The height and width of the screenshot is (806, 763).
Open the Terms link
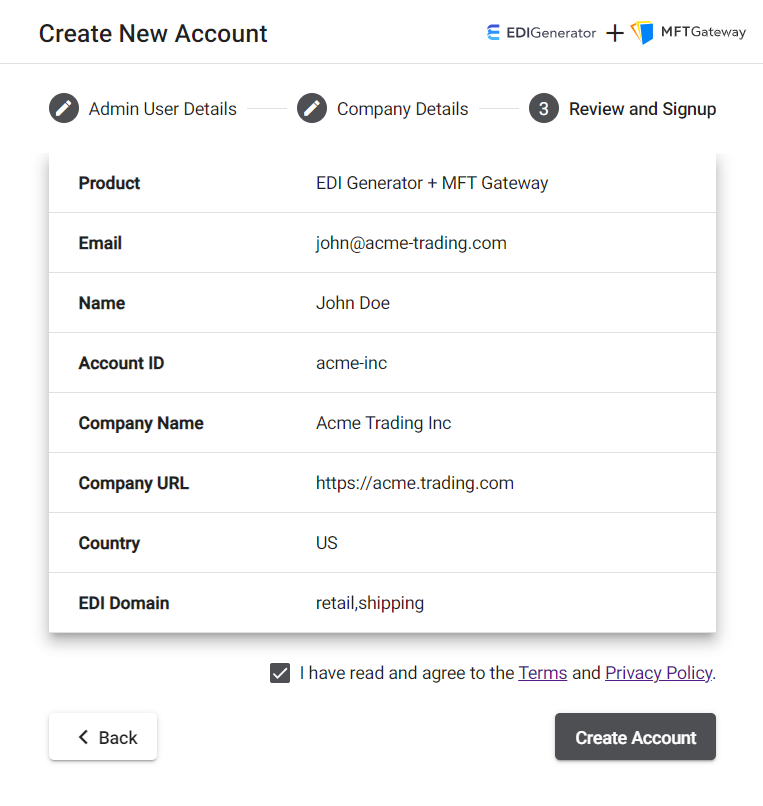(542, 673)
